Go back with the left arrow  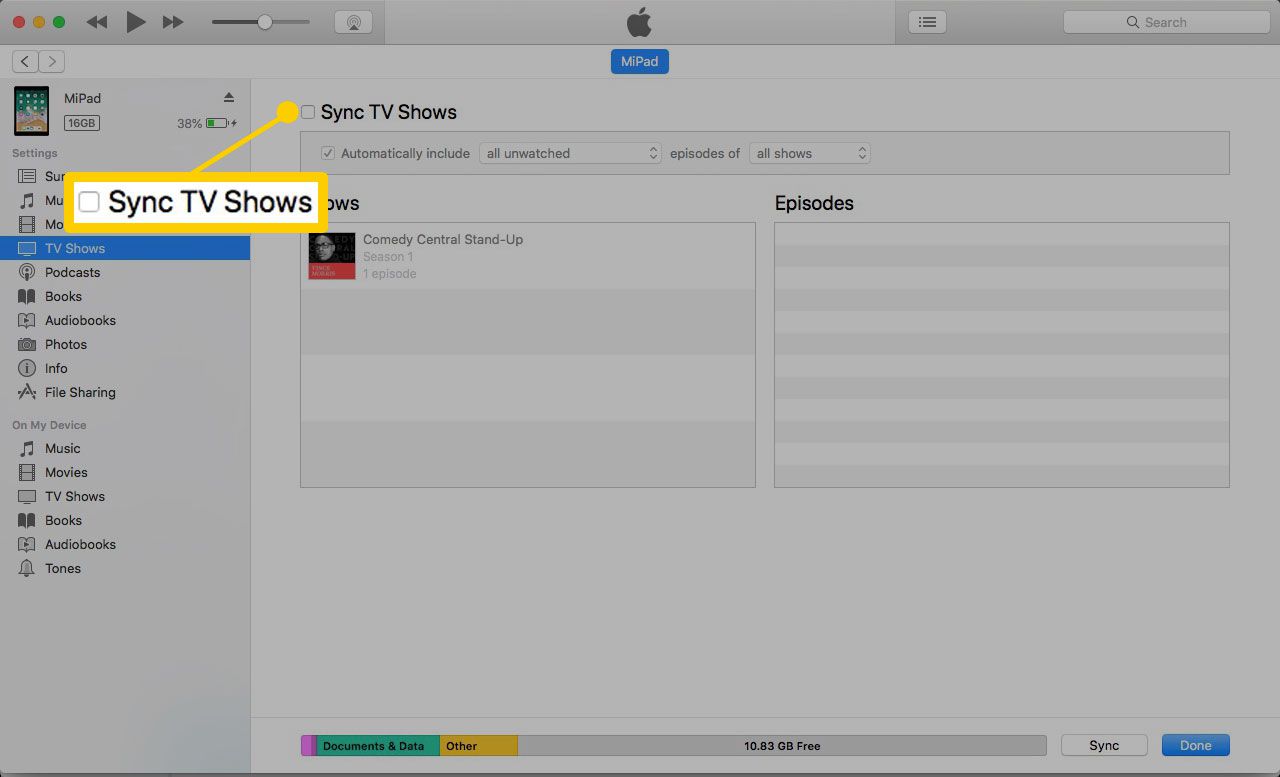[x=26, y=62]
